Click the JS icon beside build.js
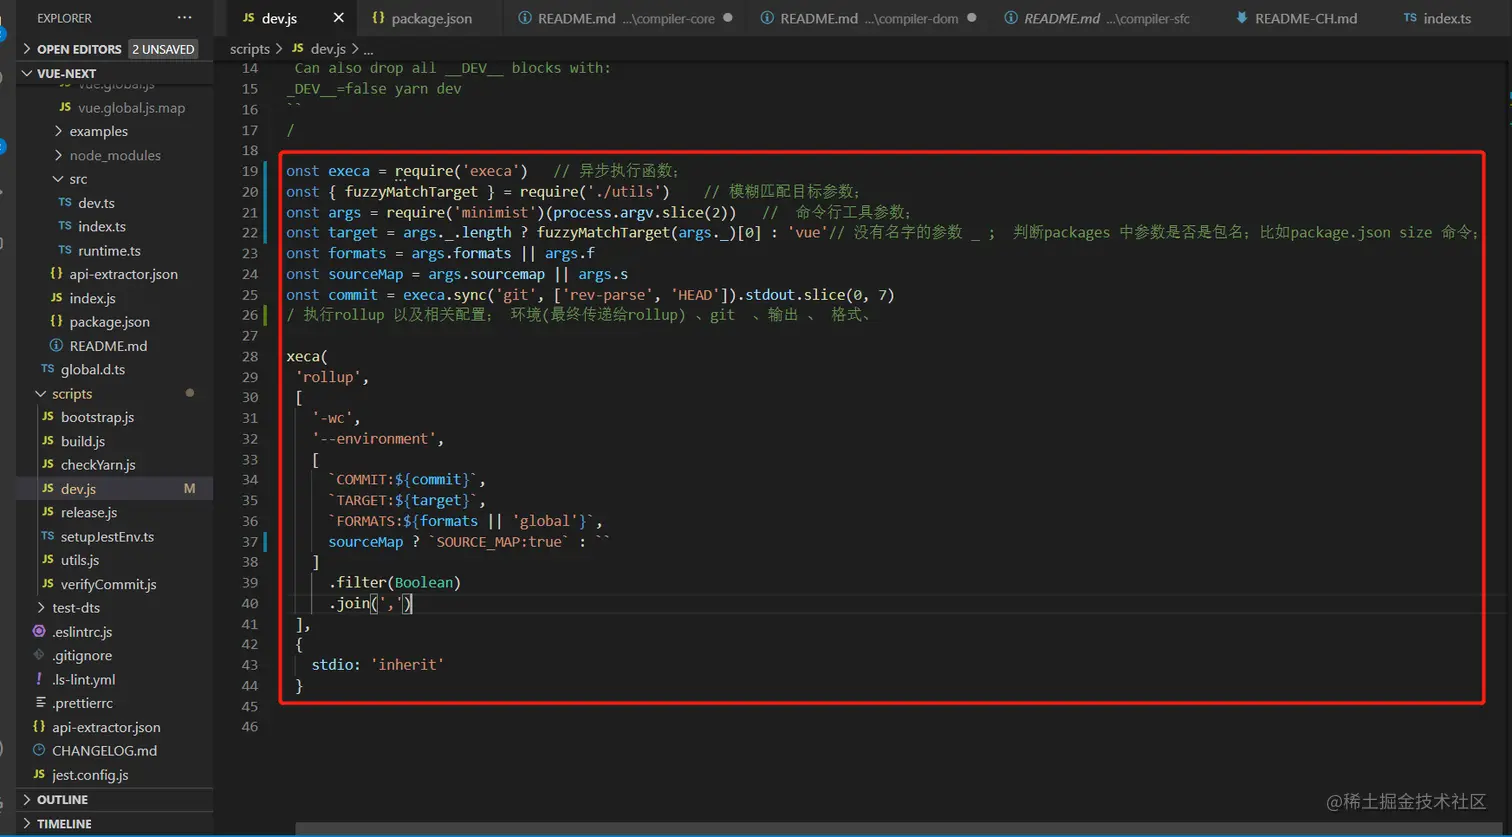This screenshot has width=1512, height=837. (48, 441)
